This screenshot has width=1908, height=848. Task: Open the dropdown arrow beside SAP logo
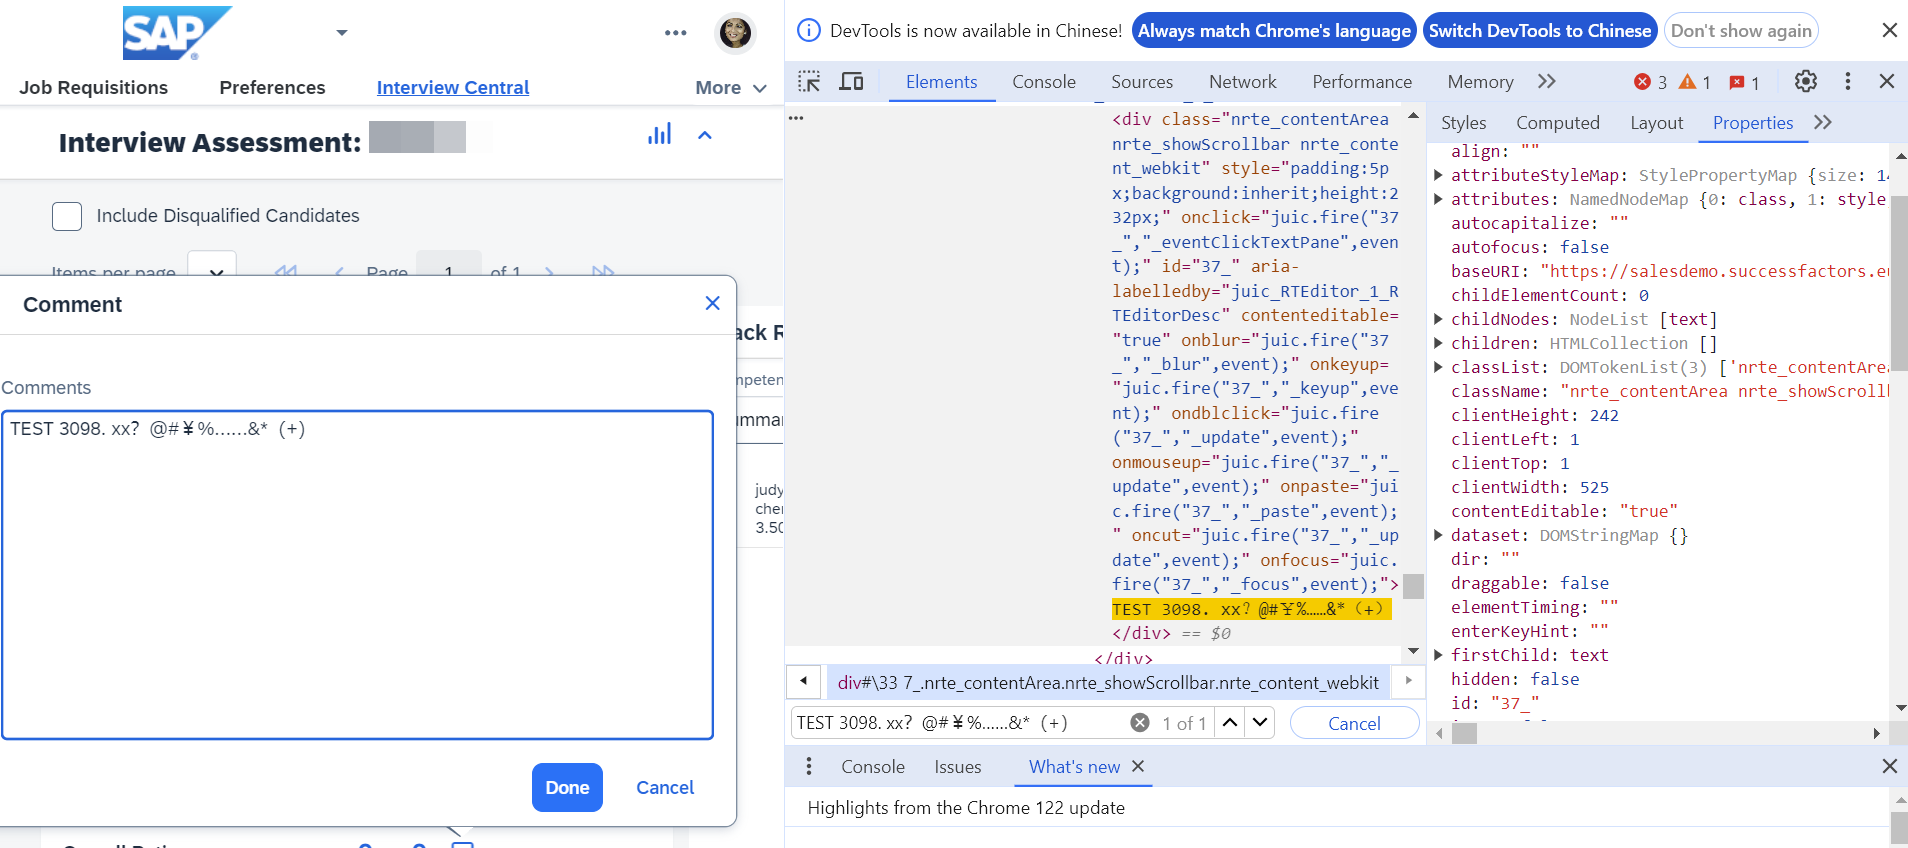tap(342, 33)
